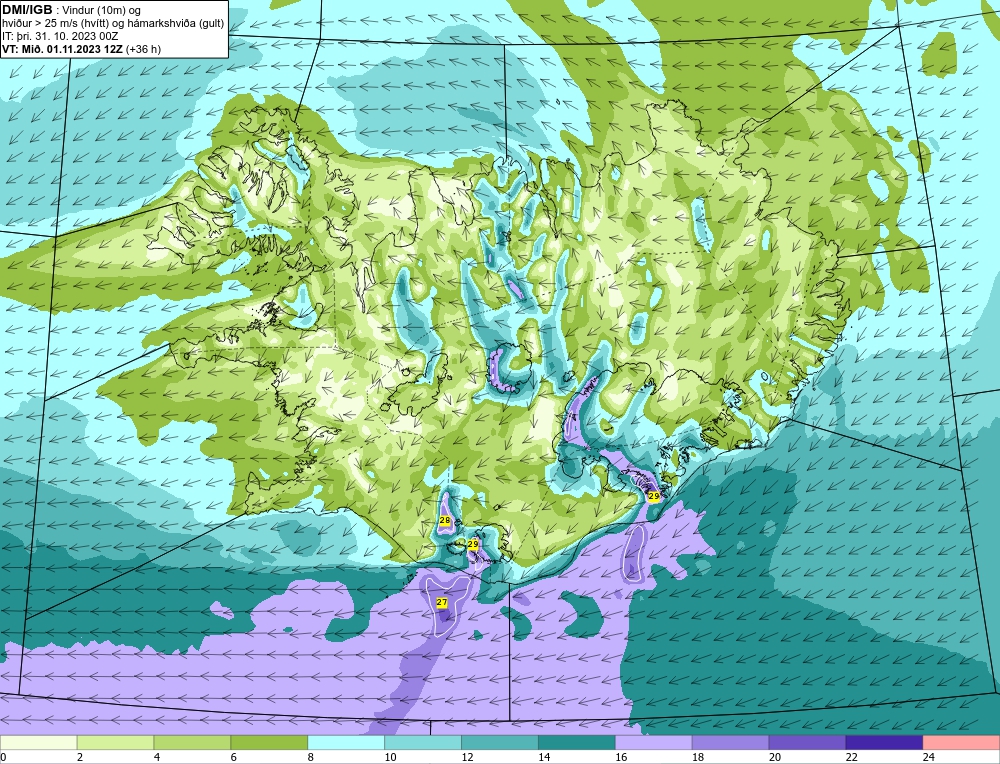
Task: Click the legend scale number 4
Action: click(x=157, y=757)
